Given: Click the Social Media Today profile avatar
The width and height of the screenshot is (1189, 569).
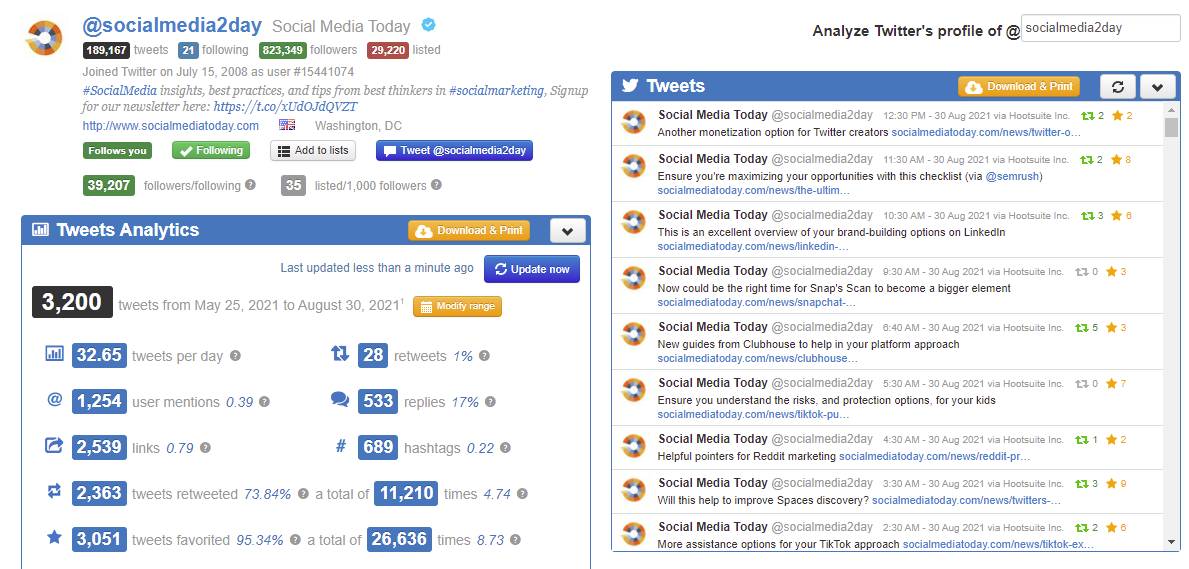Looking at the screenshot, I should click(x=44, y=37).
